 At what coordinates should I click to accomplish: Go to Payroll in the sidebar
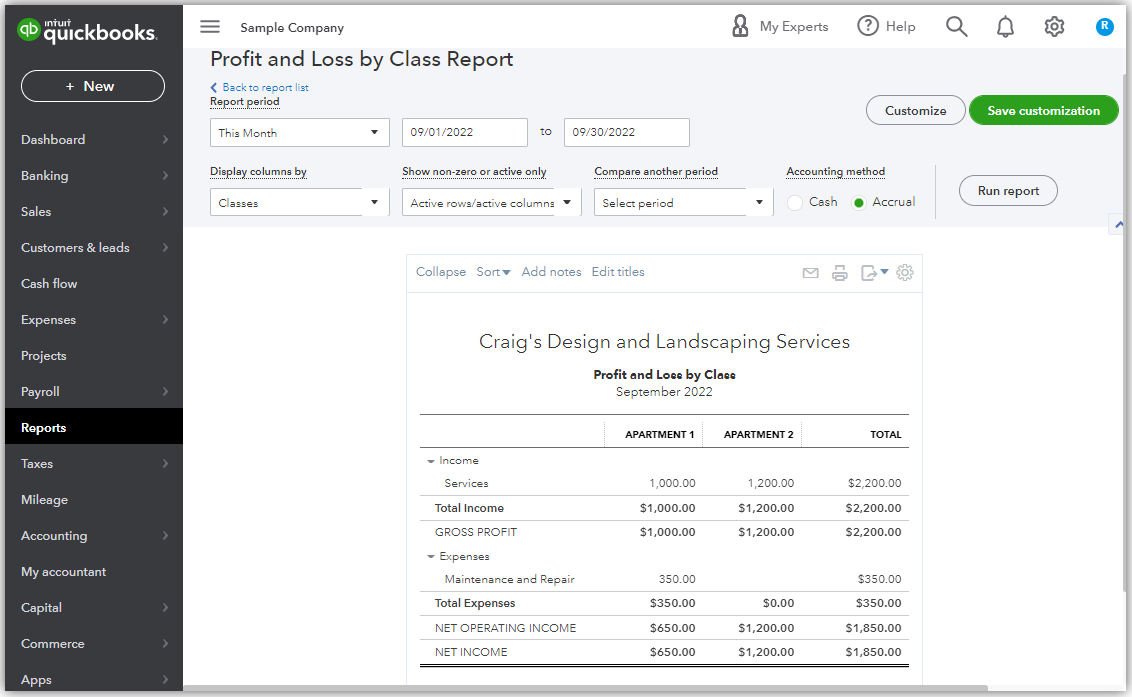(x=41, y=392)
